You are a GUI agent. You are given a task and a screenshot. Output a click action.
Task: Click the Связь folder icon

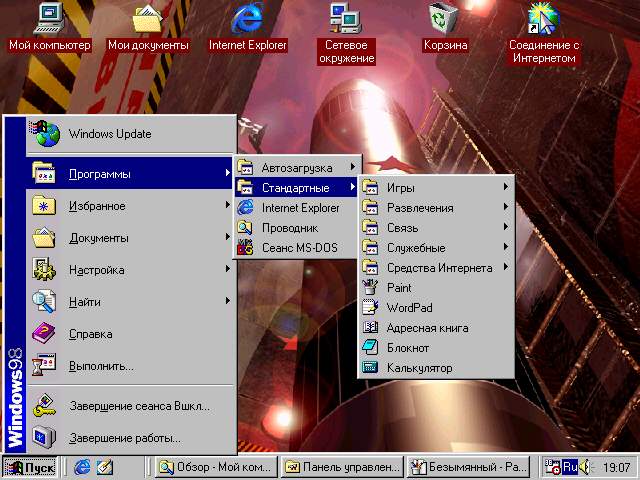pos(370,227)
